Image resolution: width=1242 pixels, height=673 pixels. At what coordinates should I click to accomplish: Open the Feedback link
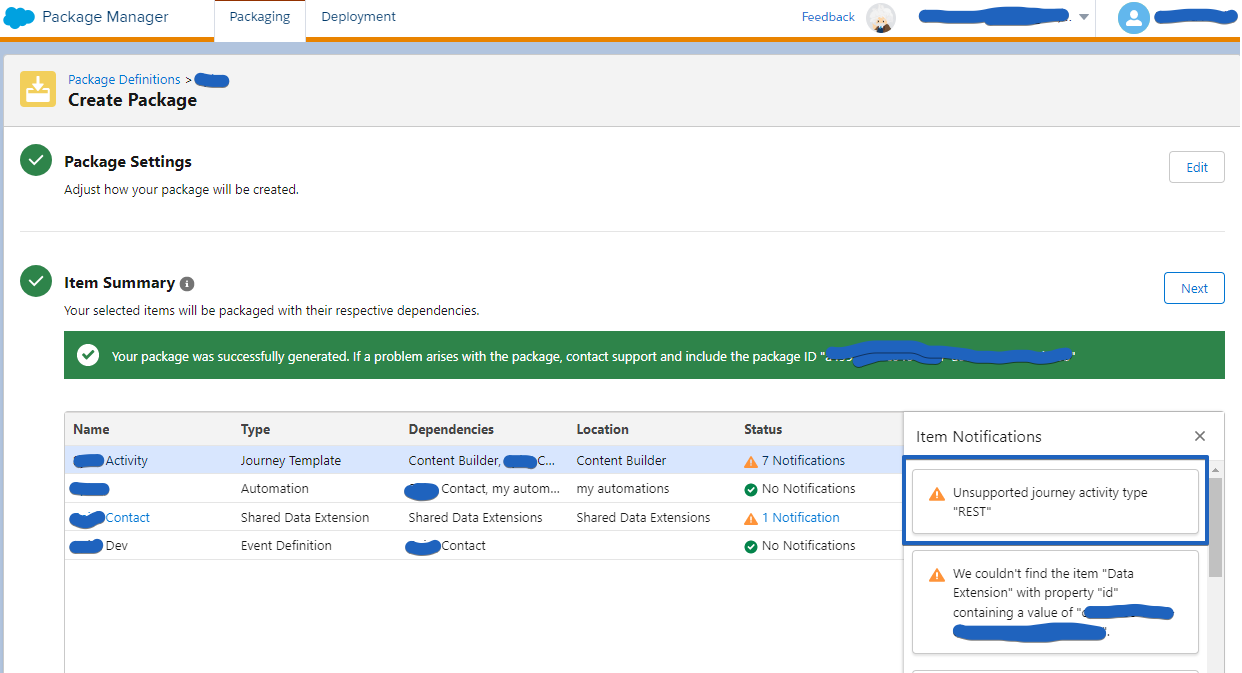coord(828,17)
